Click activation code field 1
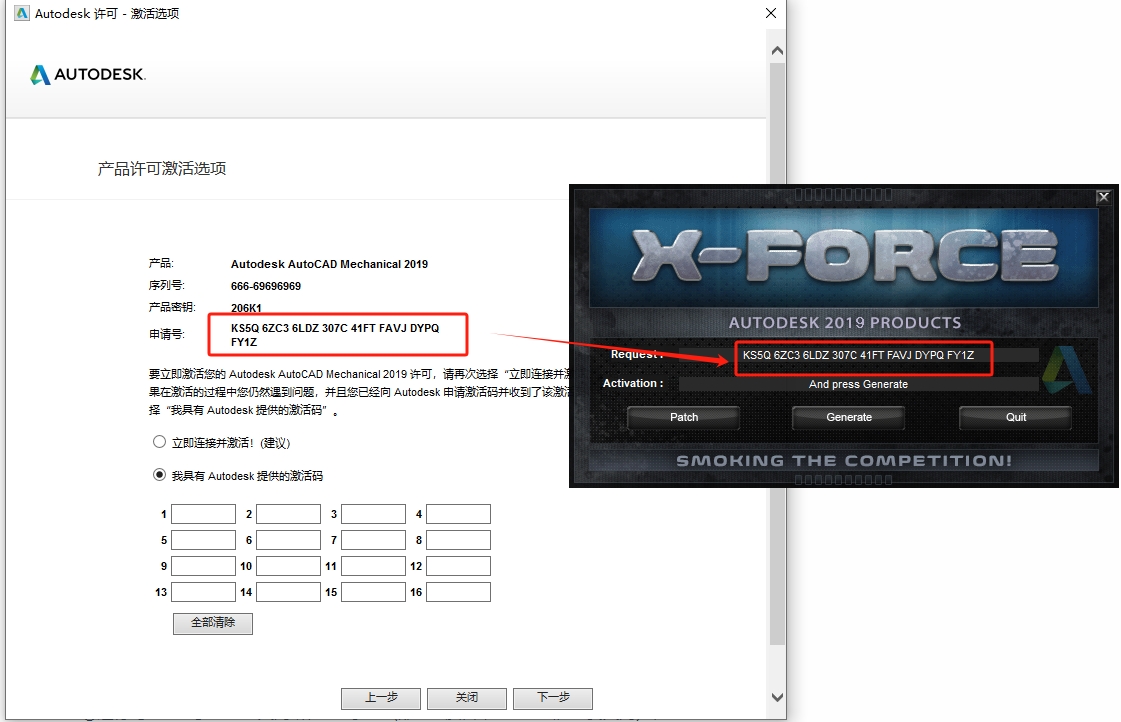The width and height of the screenshot is (1121, 722). (x=204, y=514)
